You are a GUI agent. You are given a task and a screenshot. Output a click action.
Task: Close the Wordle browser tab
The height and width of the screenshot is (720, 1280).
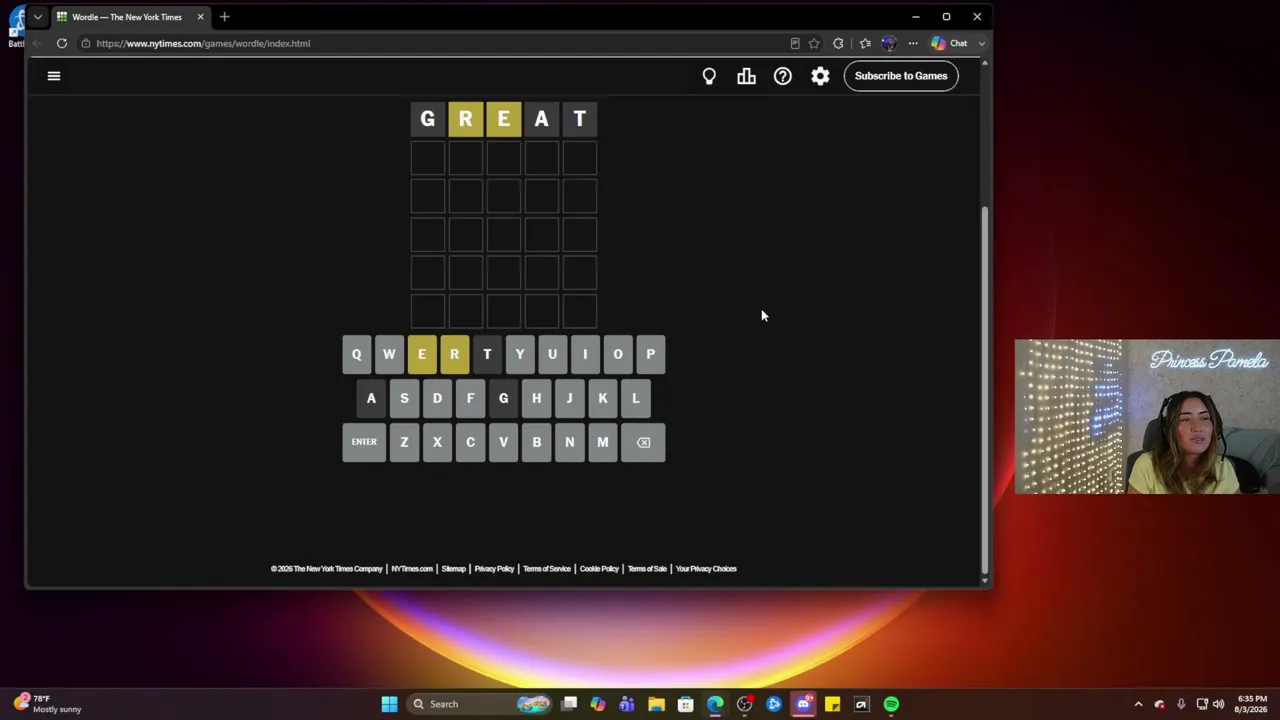[200, 17]
